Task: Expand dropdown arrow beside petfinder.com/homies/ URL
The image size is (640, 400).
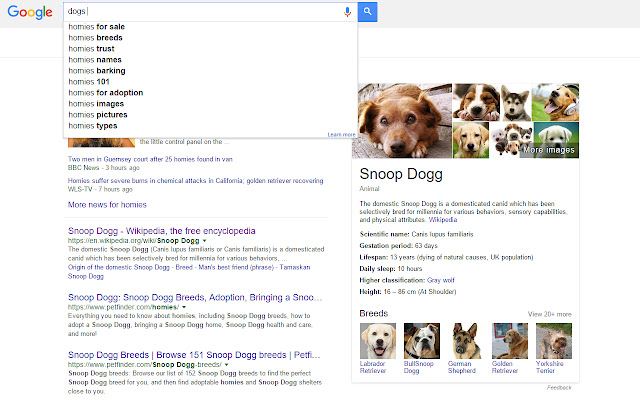Action: click(x=184, y=307)
